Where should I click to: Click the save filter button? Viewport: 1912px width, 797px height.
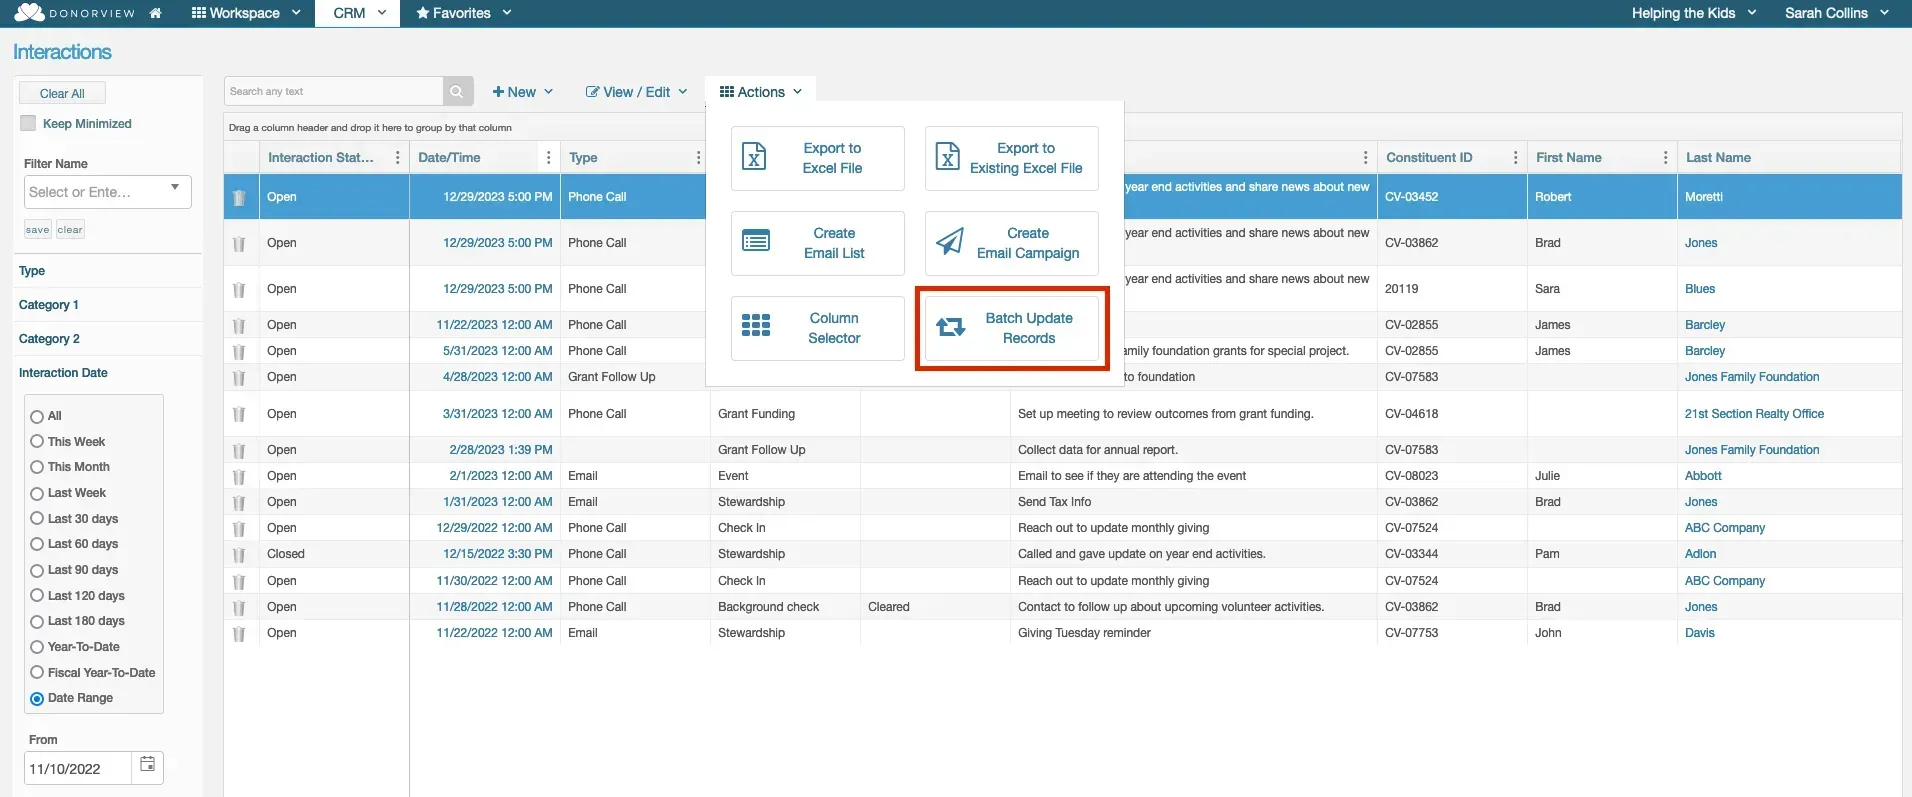37,229
